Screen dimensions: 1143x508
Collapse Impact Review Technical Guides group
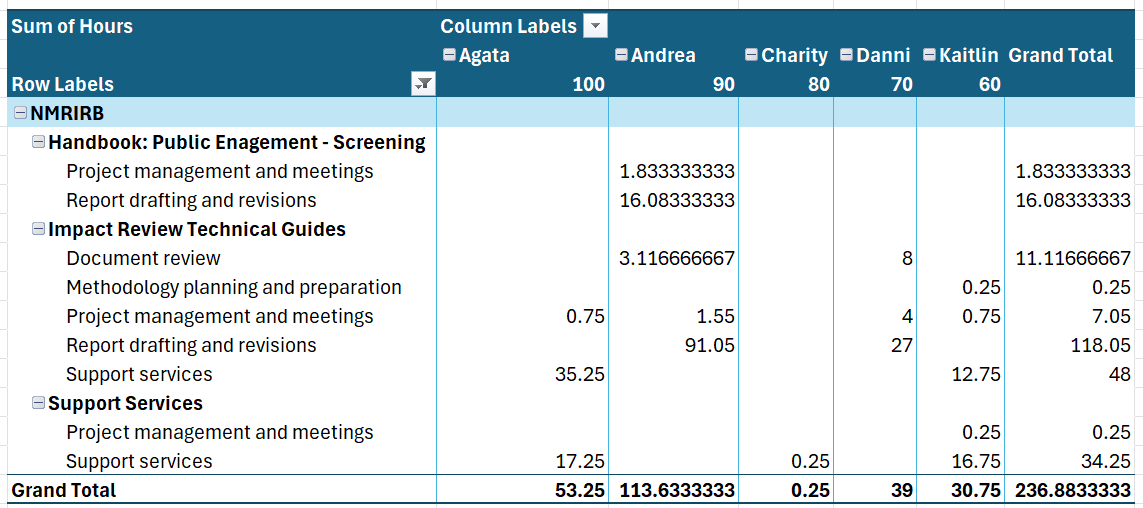(x=39, y=230)
